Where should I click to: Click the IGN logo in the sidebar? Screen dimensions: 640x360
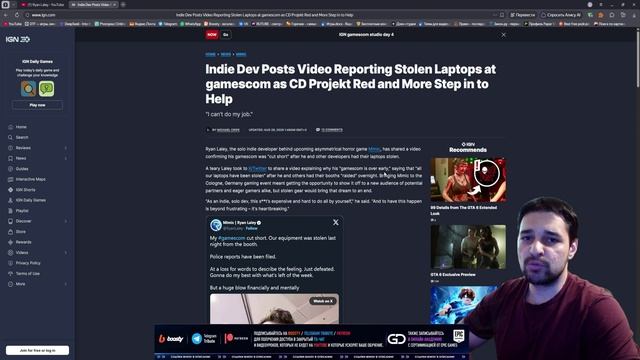[x=18, y=39]
